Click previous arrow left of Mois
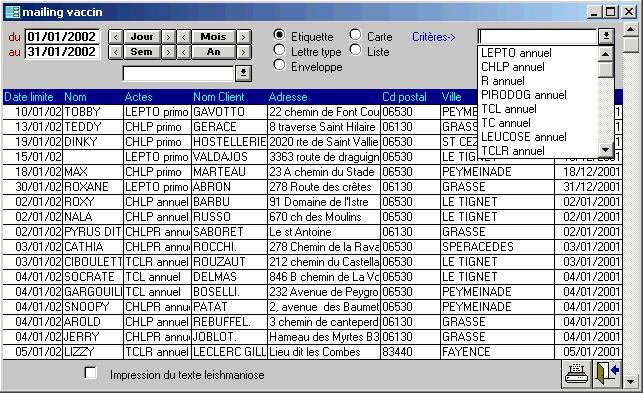The height and width of the screenshot is (393, 643). tap(184, 37)
